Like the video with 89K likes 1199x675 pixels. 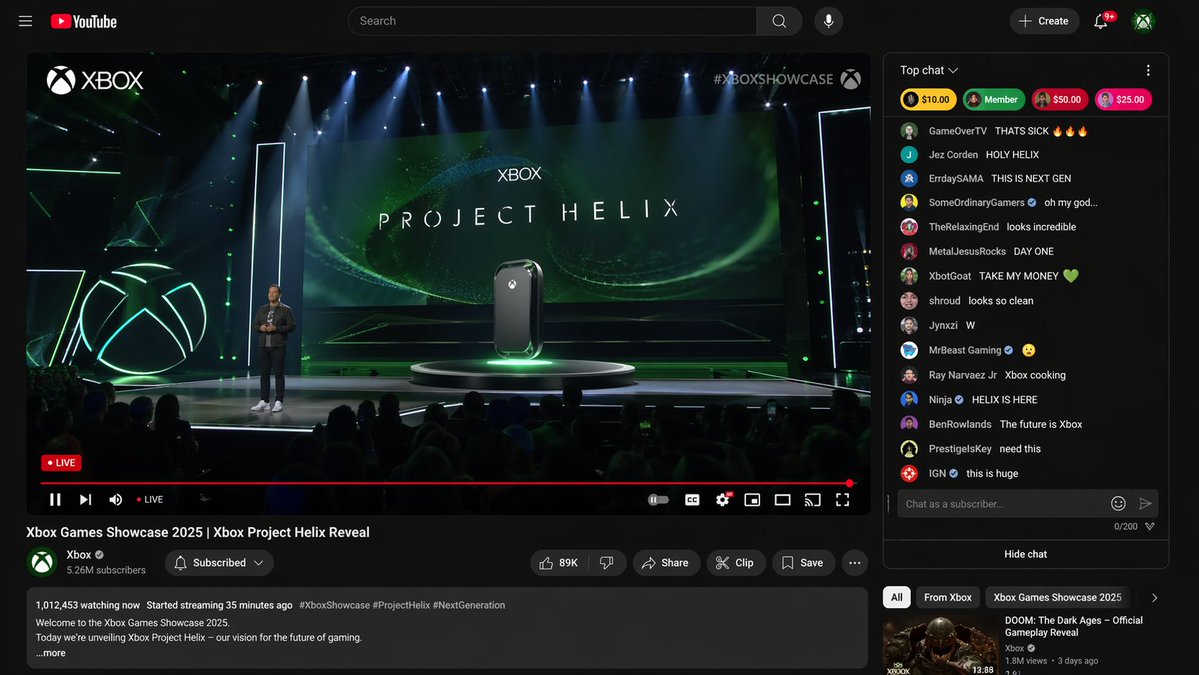[559, 563]
